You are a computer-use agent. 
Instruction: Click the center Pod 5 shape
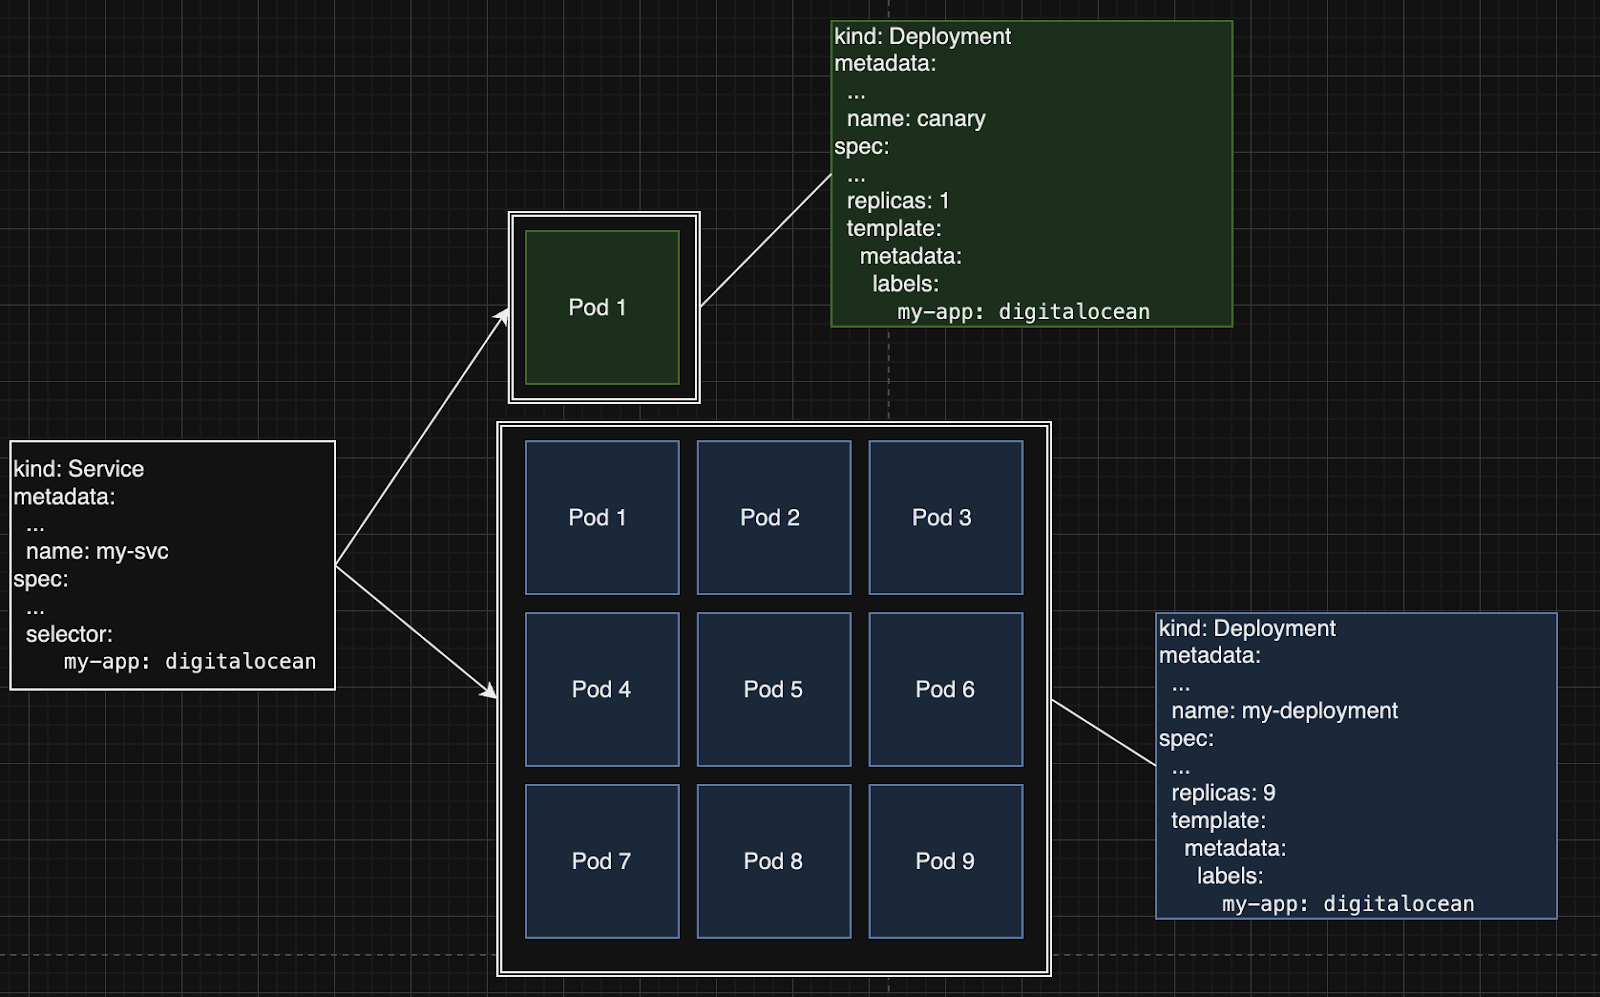pos(773,690)
